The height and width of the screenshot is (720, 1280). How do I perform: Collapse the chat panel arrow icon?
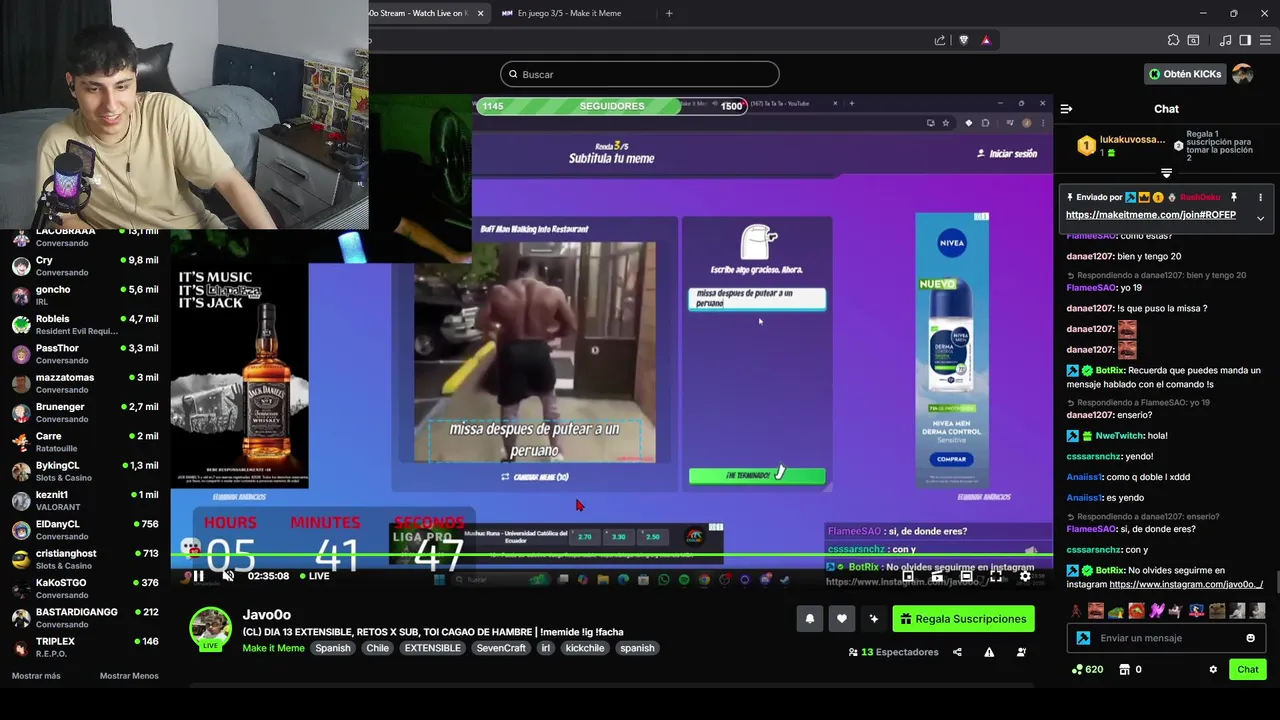(x=1066, y=109)
